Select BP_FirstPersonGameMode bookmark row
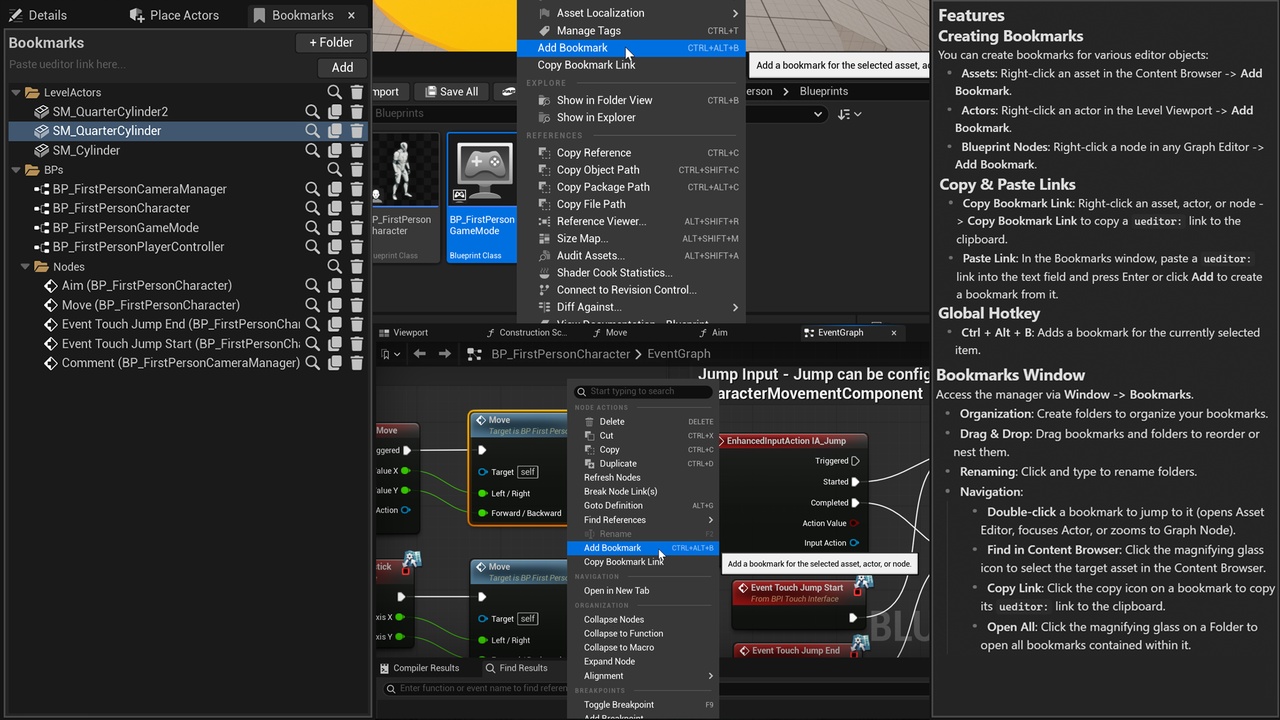The height and width of the screenshot is (720, 1280). 188,228
